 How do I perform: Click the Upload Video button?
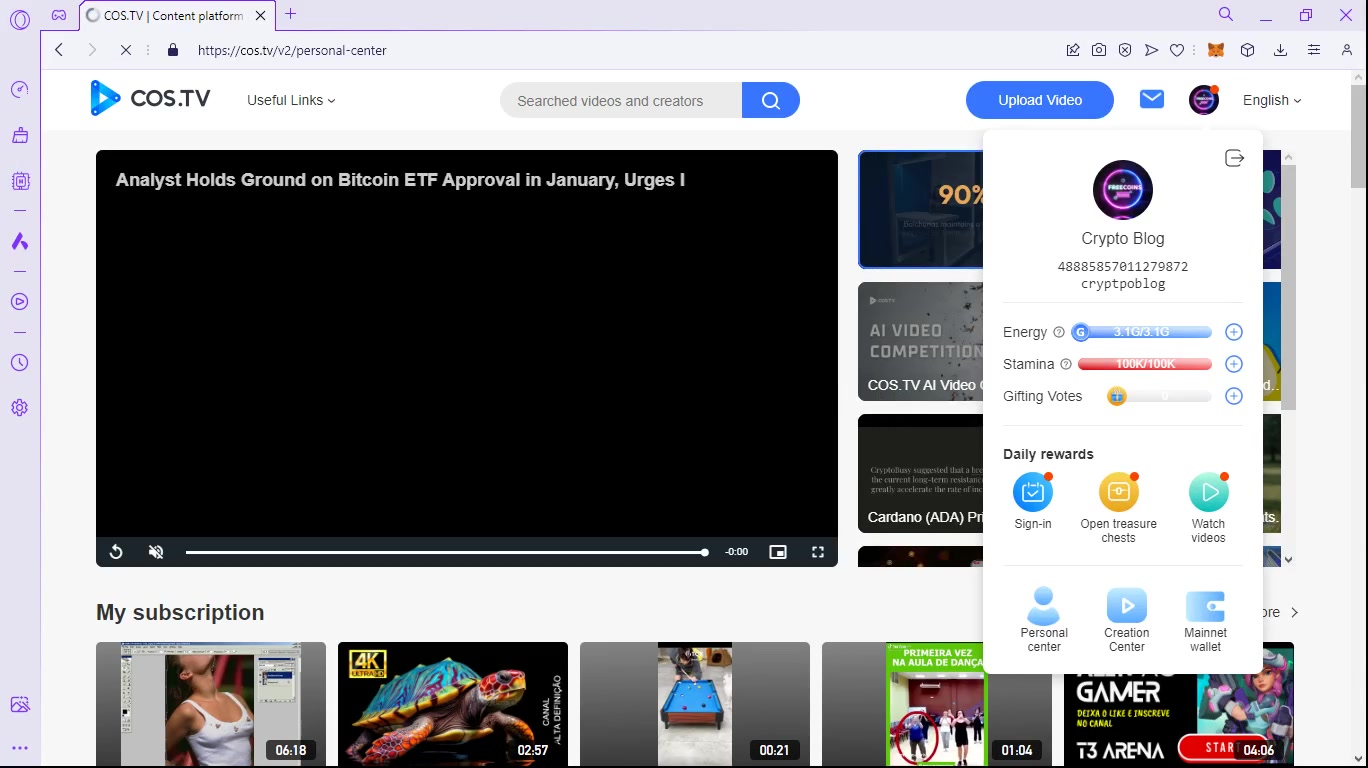(x=1040, y=100)
